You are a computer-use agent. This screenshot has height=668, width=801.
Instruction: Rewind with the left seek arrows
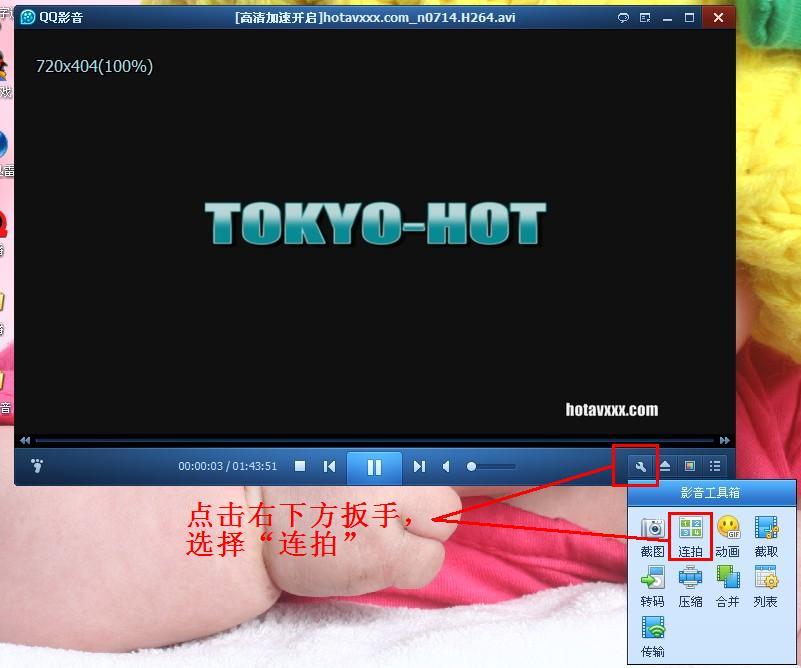[x=25, y=440]
